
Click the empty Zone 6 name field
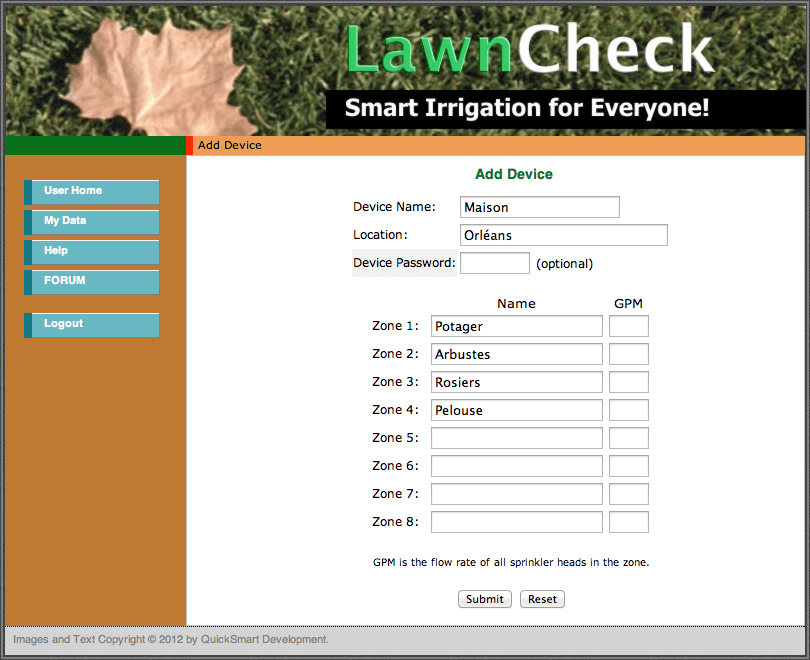tap(517, 466)
